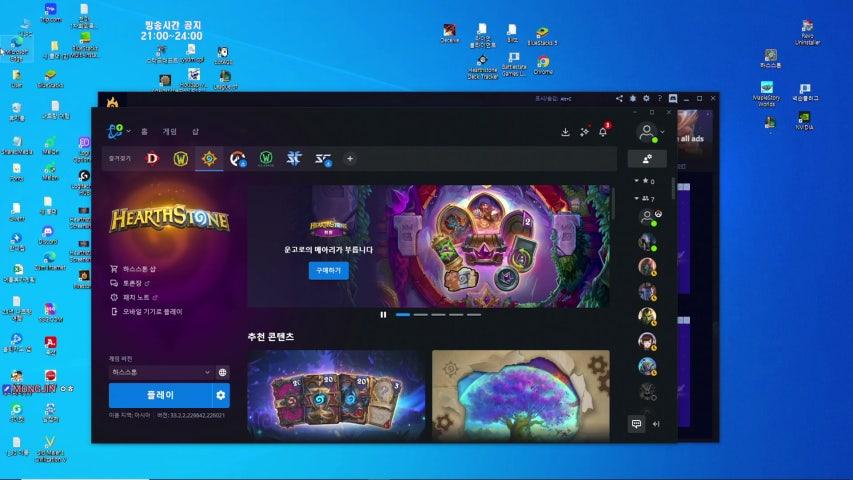
Task: Select the second carousel slide indicator
Action: [421, 315]
